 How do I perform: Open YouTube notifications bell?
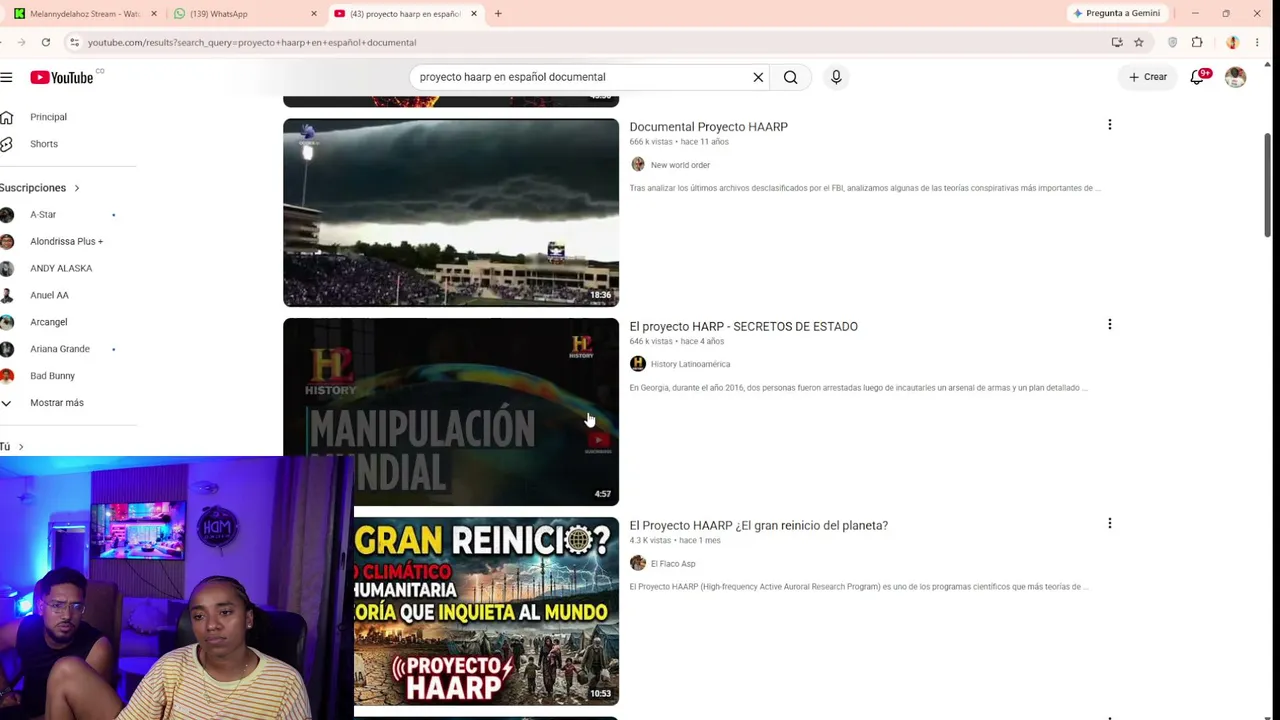pyautogui.click(x=1197, y=77)
